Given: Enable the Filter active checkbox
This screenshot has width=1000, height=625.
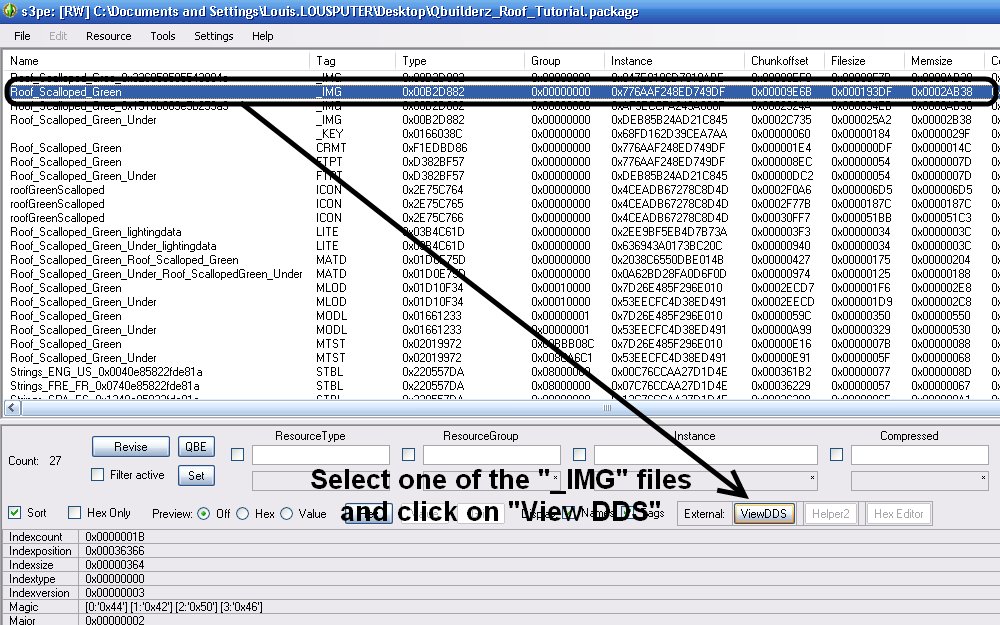Looking at the screenshot, I should 98,475.
